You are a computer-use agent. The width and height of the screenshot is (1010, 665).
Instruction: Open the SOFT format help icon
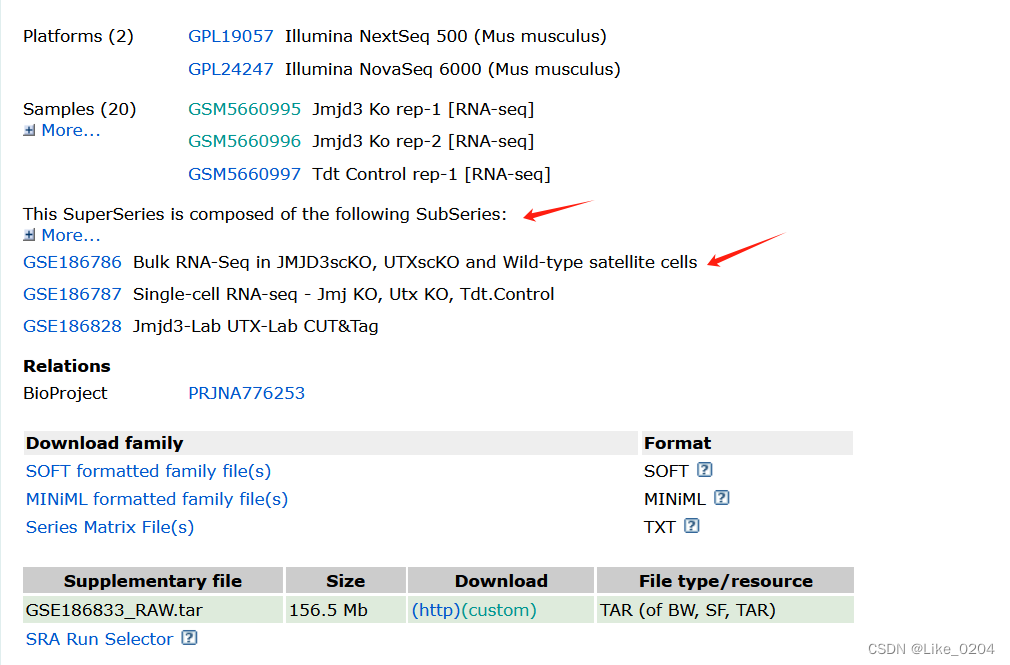tap(703, 470)
